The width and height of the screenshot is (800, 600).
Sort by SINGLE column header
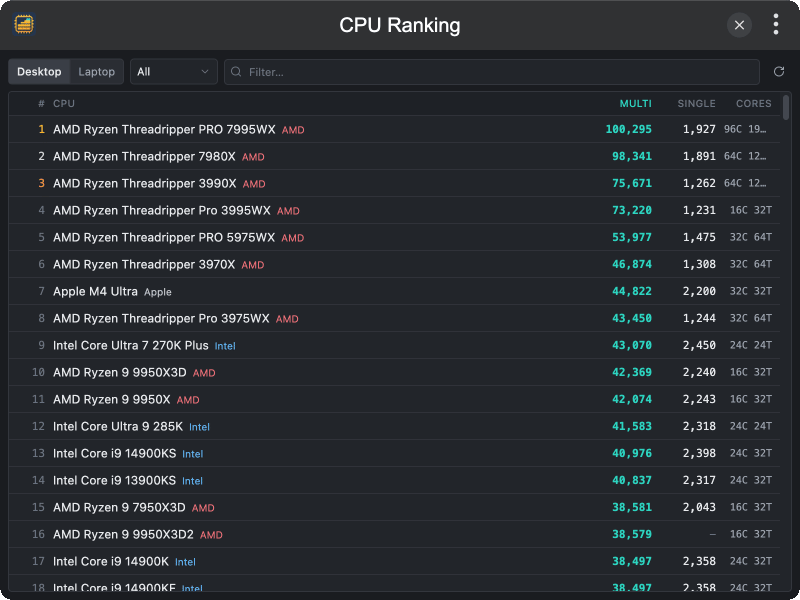click(x=696, y=104)
